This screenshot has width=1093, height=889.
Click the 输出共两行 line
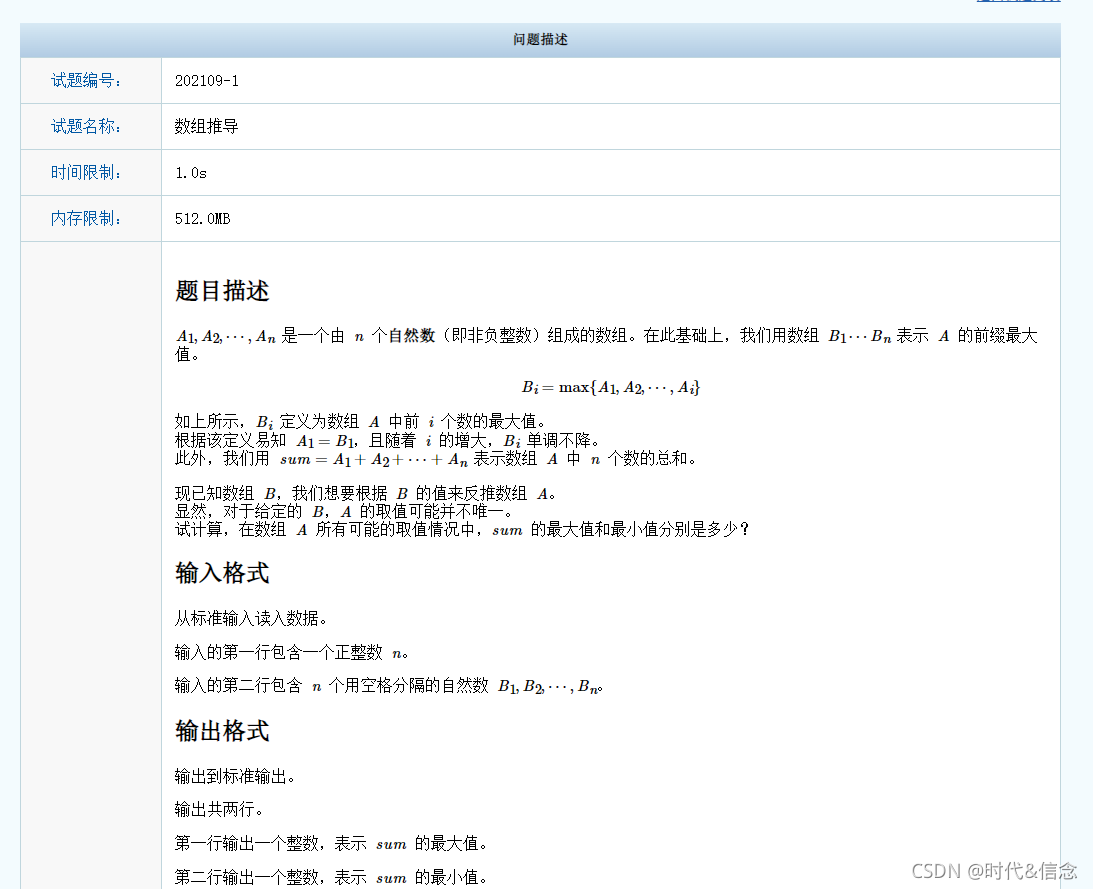pyautogui.click(x=219, y=810)
